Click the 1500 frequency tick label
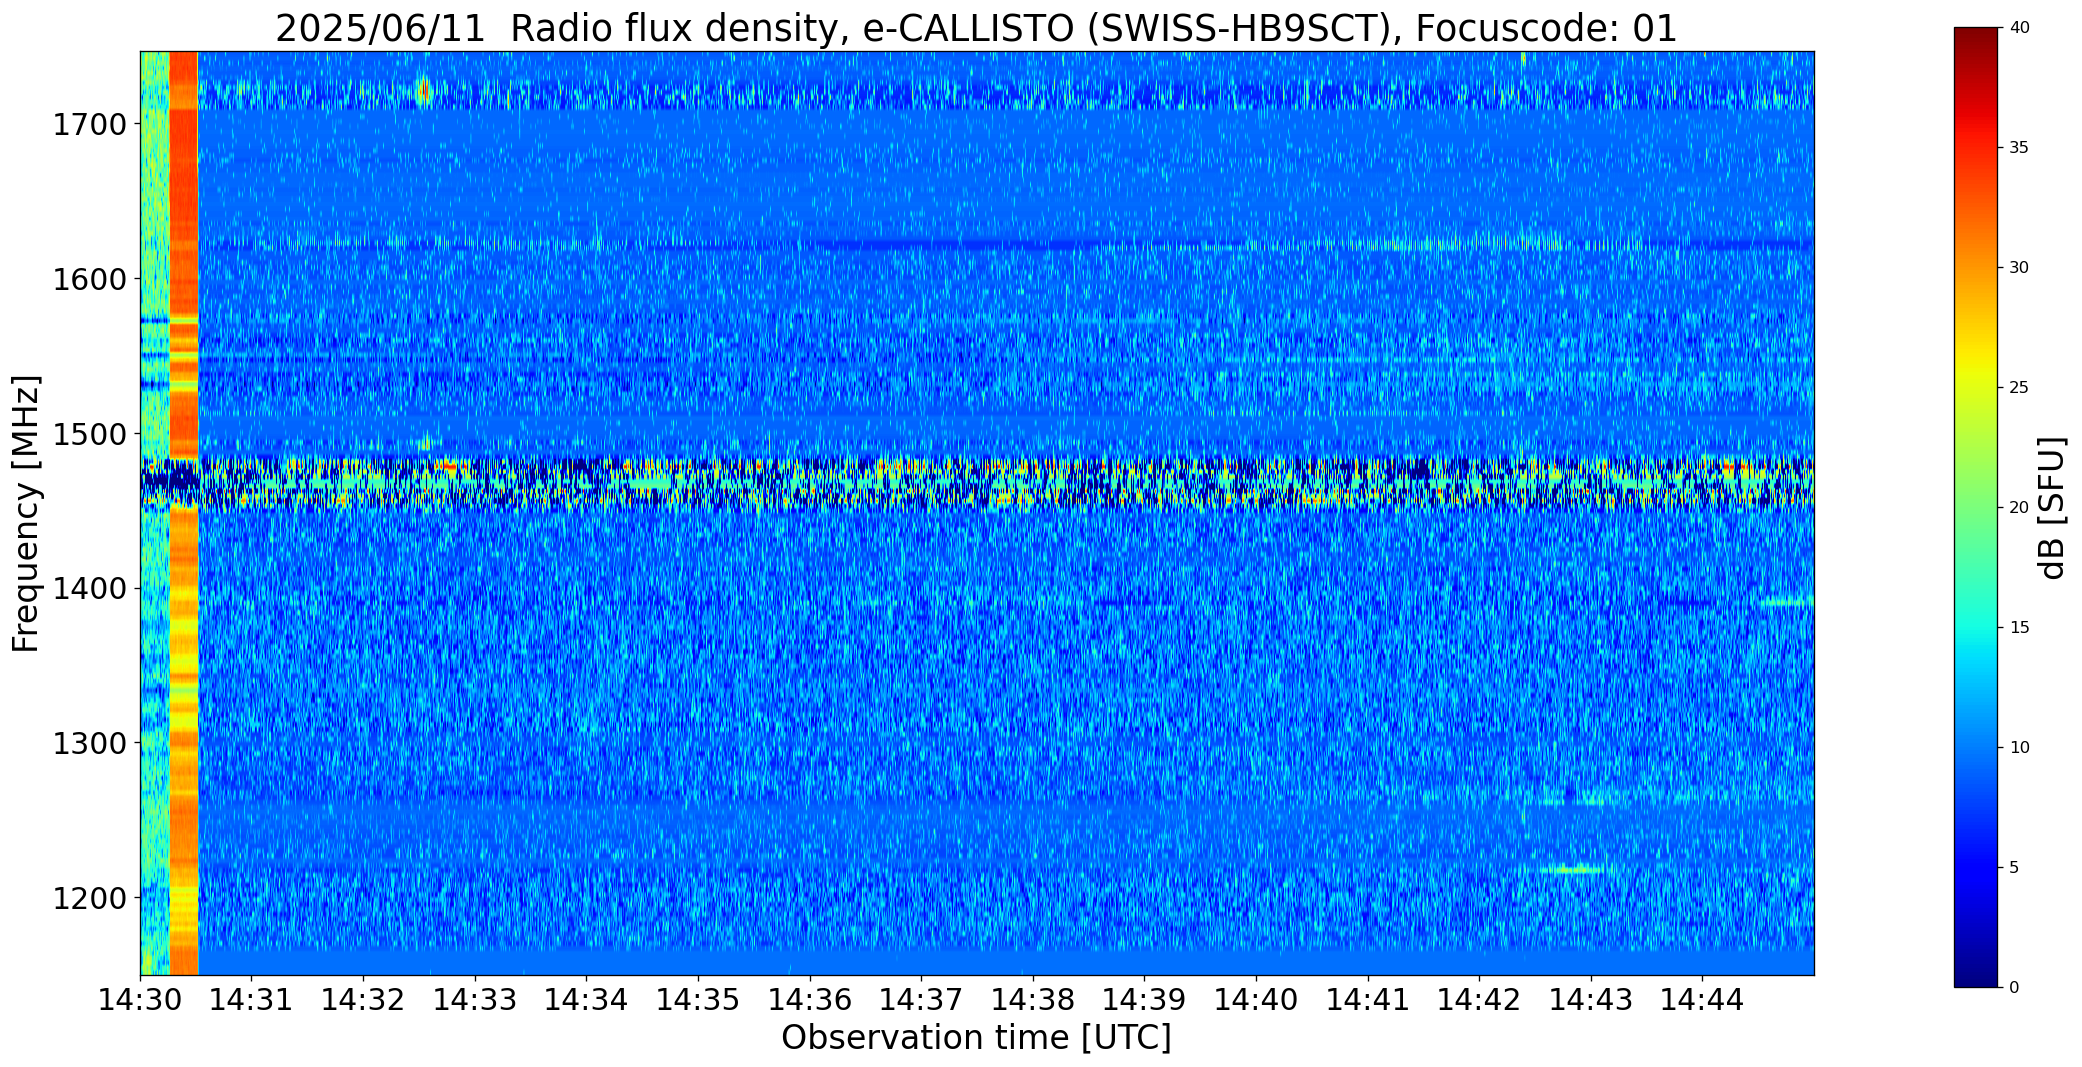The width and height of the screenshot is (2082, 1067). [90, 434]
